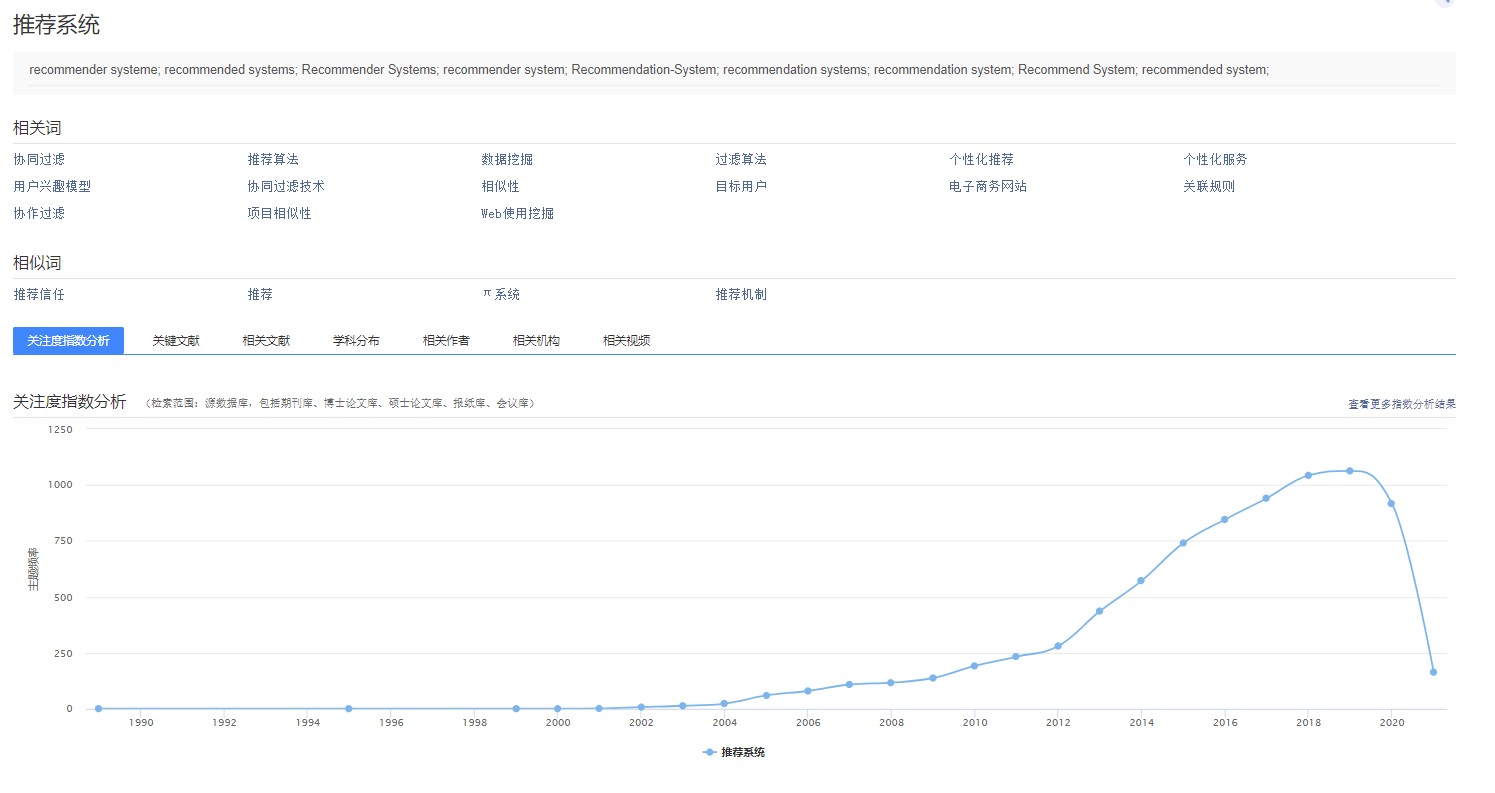This screenshot has width=1495, height=793.
Task: Click the 1000 y-axis label
Action: (x=60, y=485)
